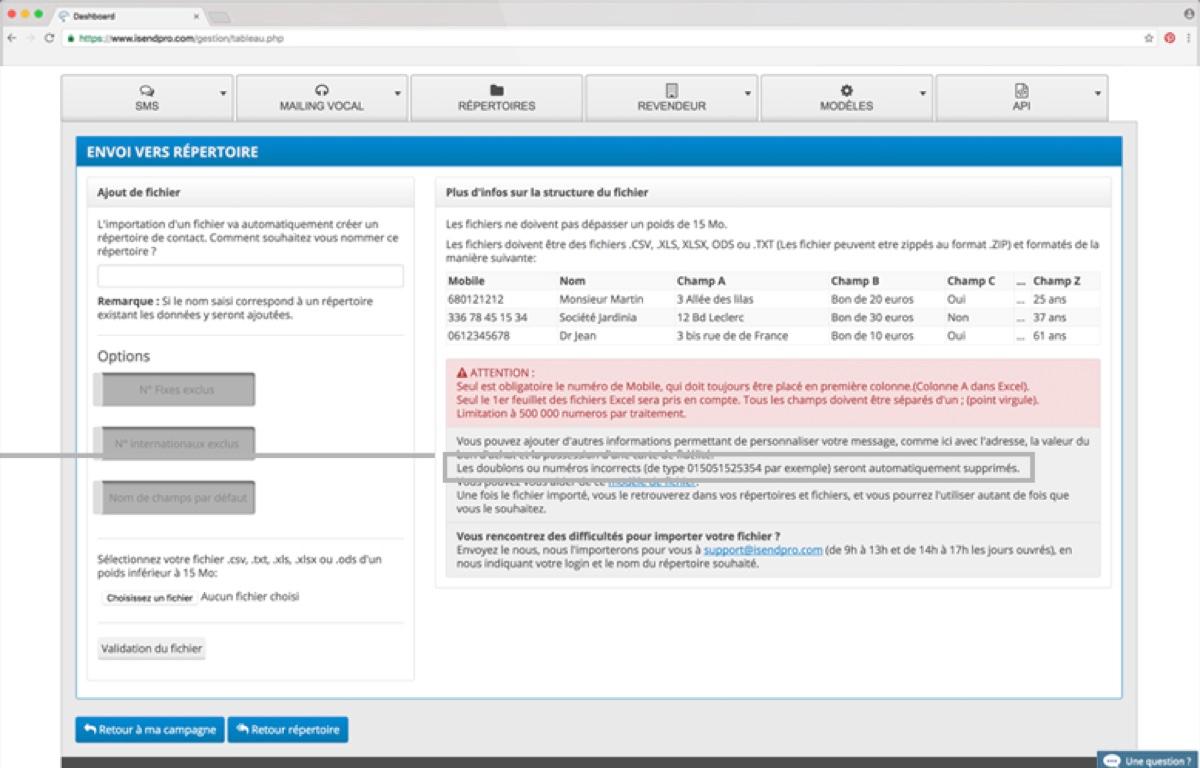Expand the REVENDEUR dropdown arrow
This screenshot has height=768, width=1200.
click(x=747, y=90)
